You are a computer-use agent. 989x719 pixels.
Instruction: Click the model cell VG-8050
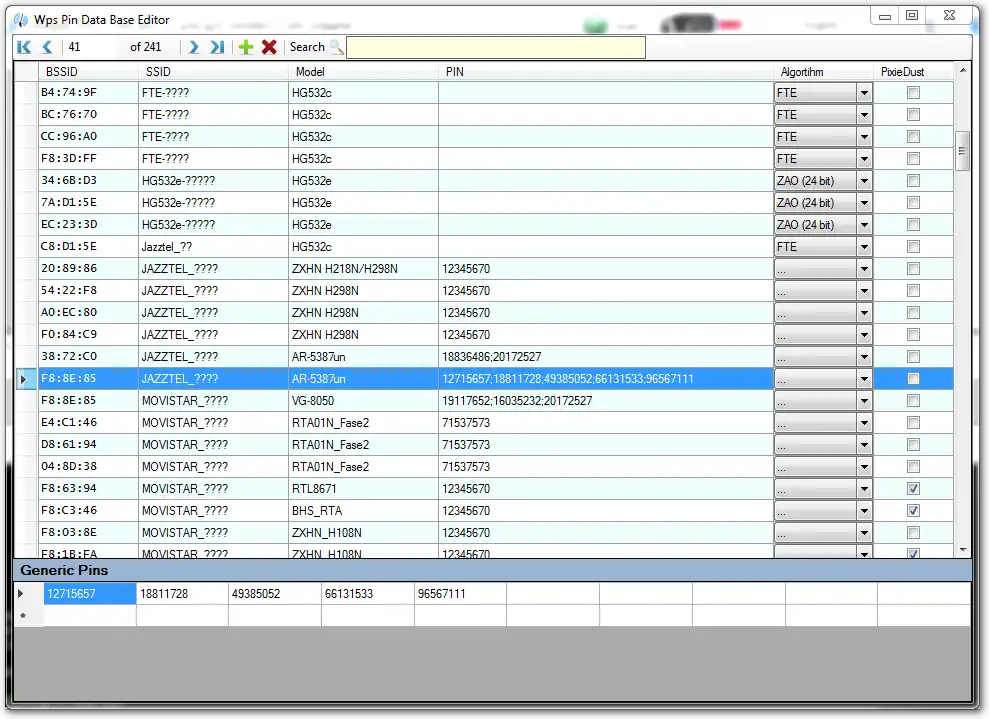pyautogui.click(x=363, y=400)
